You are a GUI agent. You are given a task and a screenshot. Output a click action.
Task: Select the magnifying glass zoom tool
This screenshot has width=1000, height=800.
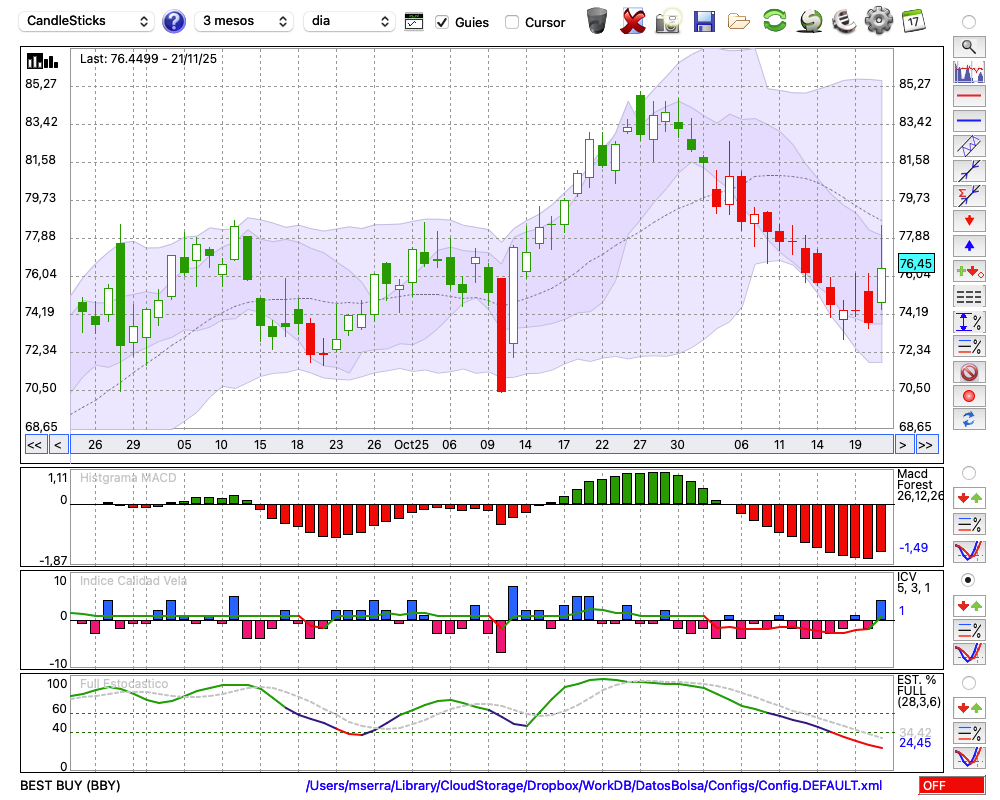[968, 46]
